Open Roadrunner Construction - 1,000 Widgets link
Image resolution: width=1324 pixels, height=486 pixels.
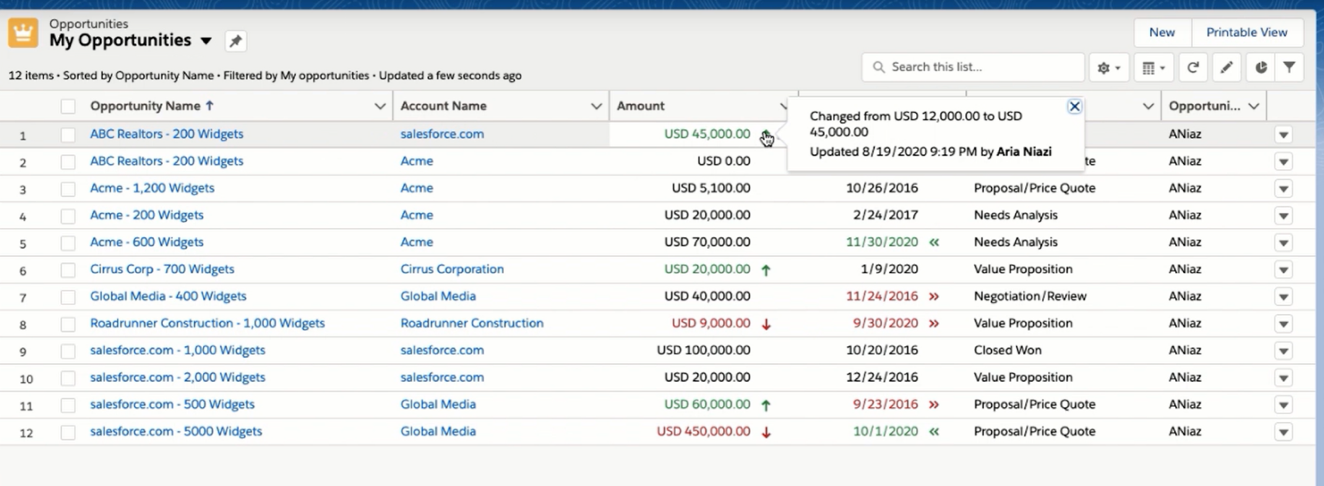click(207, 323)
